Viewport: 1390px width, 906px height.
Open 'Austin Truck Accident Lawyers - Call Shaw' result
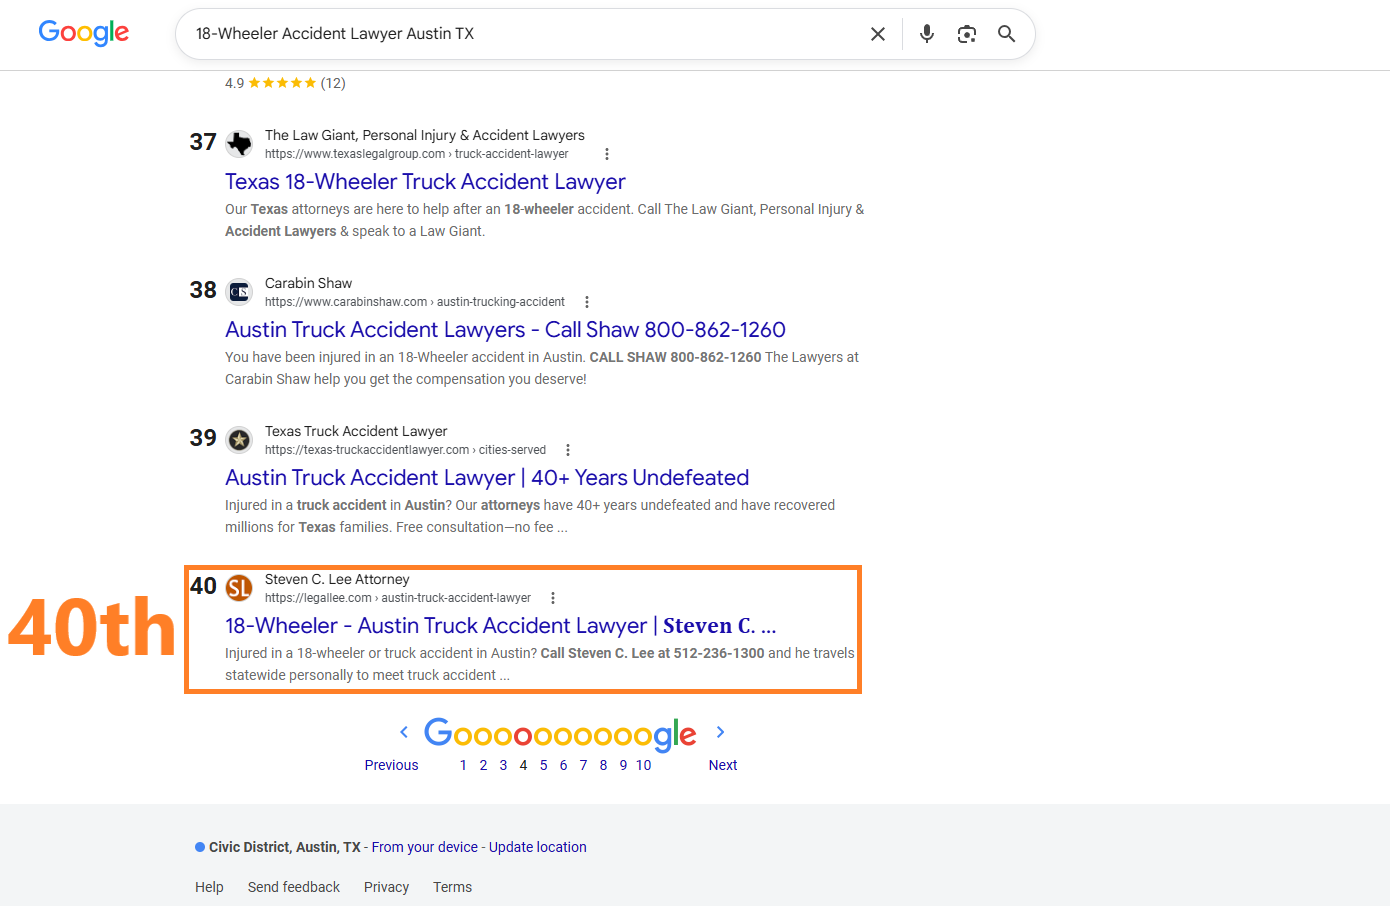pos(505,330)
